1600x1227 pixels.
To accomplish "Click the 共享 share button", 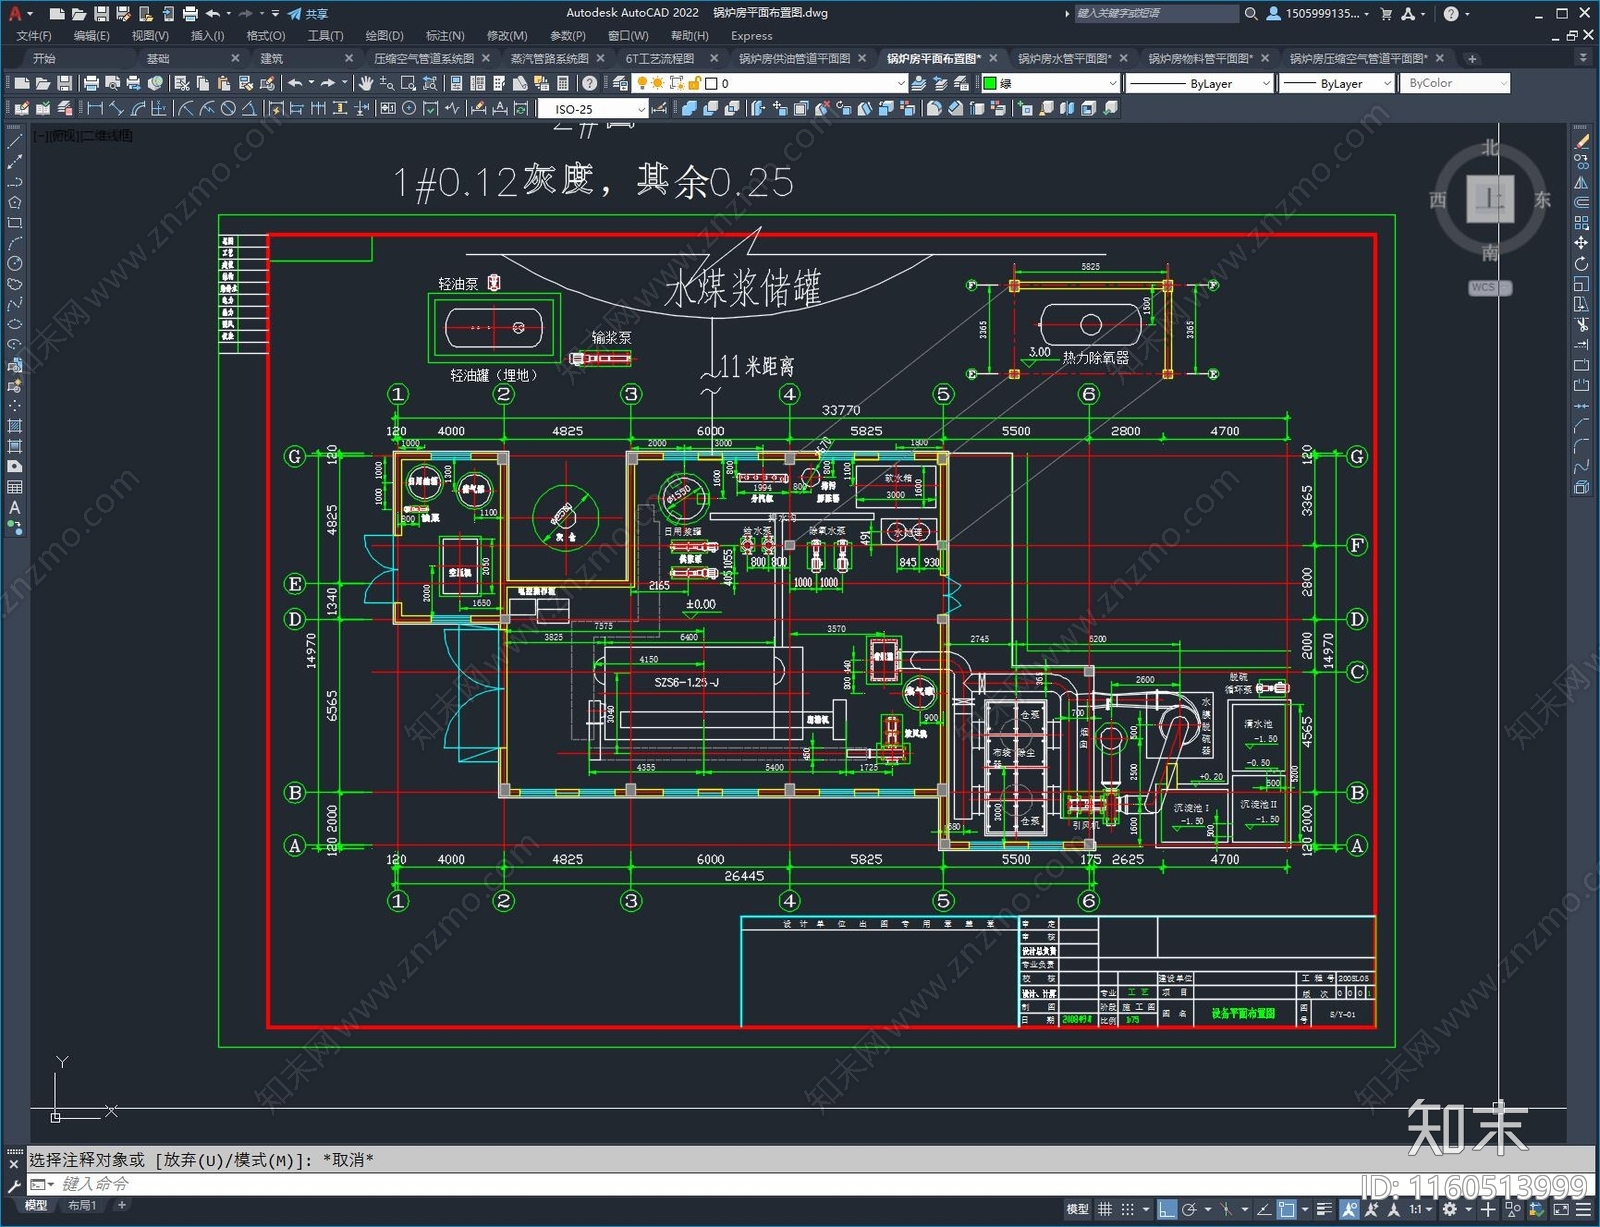I will click(308, 14).
